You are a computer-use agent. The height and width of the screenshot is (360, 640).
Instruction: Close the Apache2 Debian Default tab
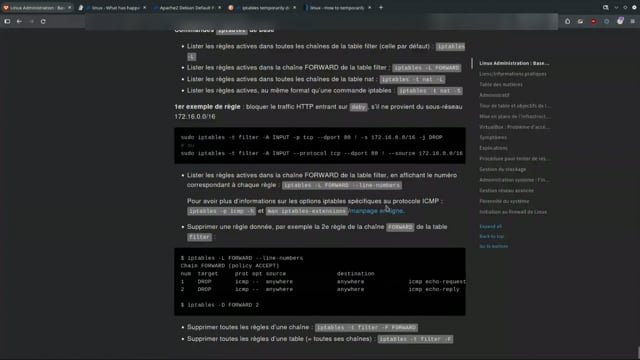(x=220, y=7)
